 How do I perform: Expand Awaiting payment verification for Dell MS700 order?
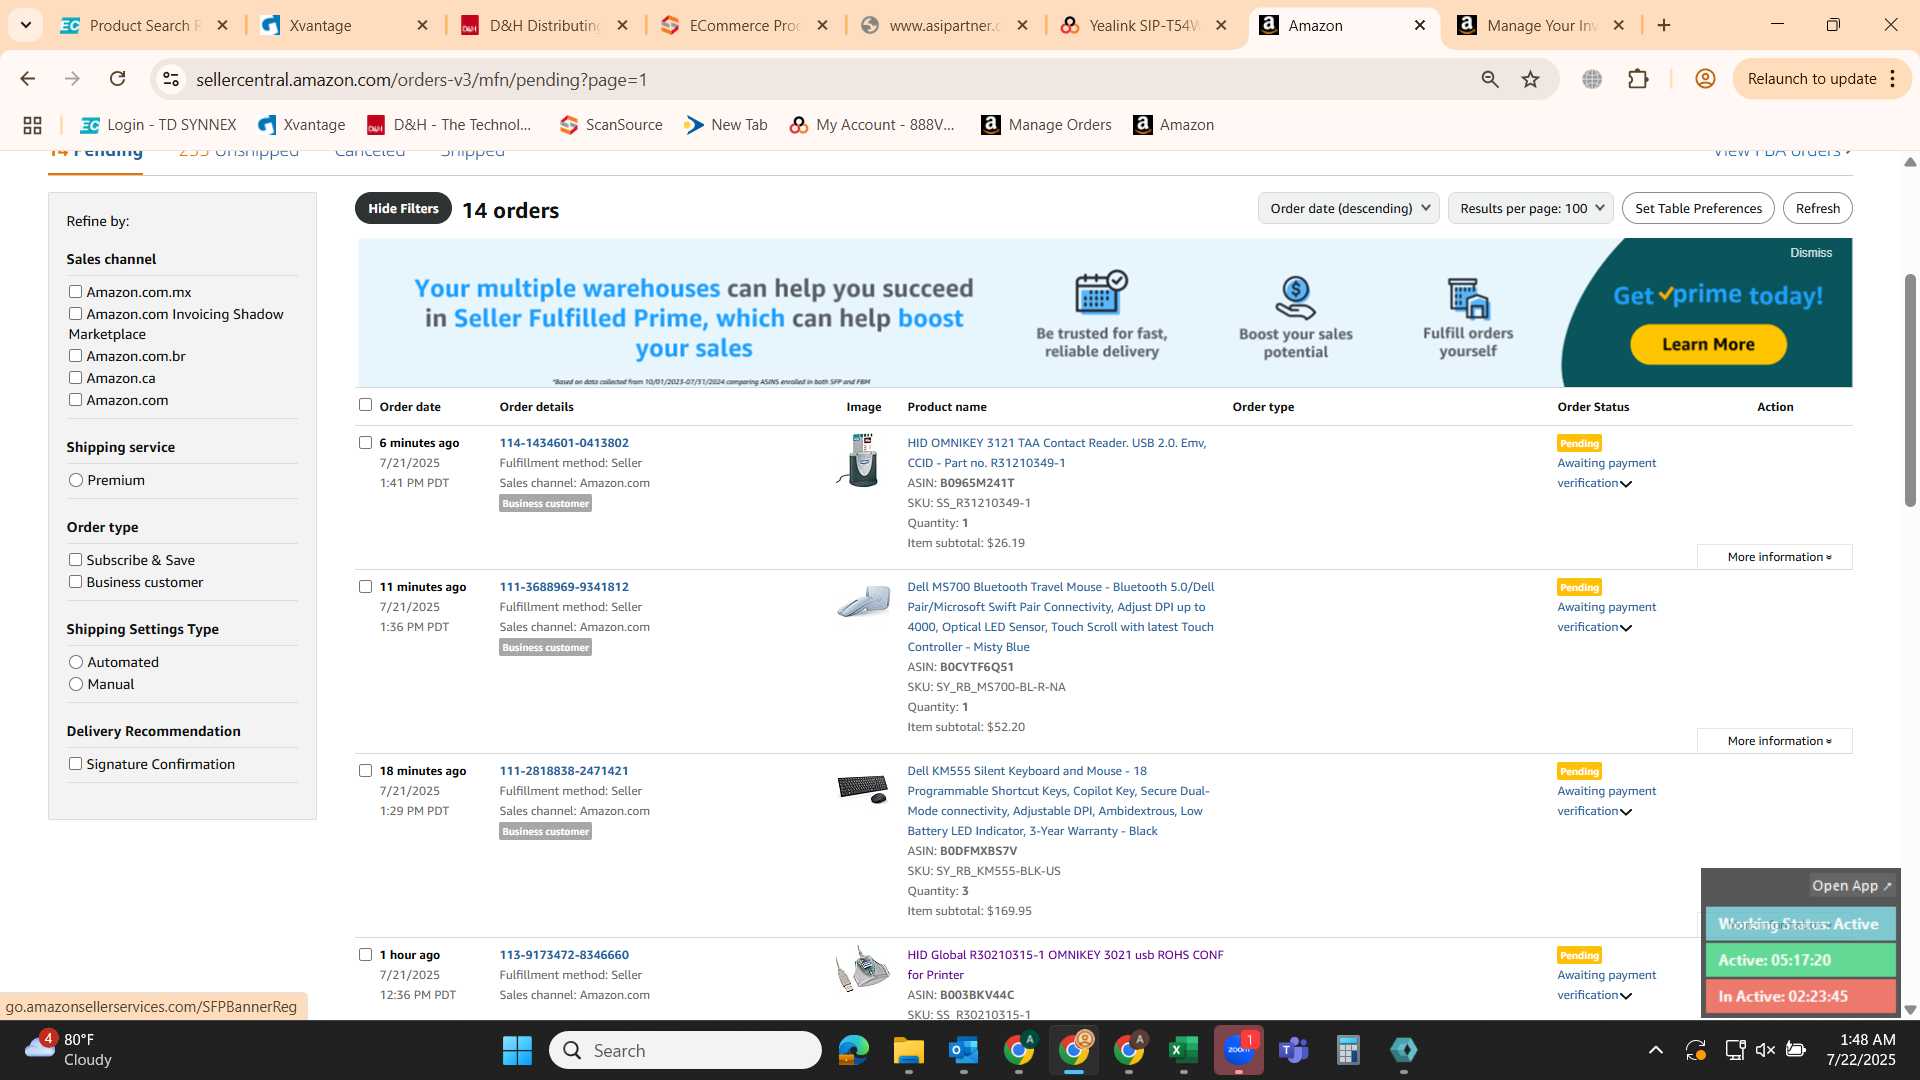(x=1606, y=617)
